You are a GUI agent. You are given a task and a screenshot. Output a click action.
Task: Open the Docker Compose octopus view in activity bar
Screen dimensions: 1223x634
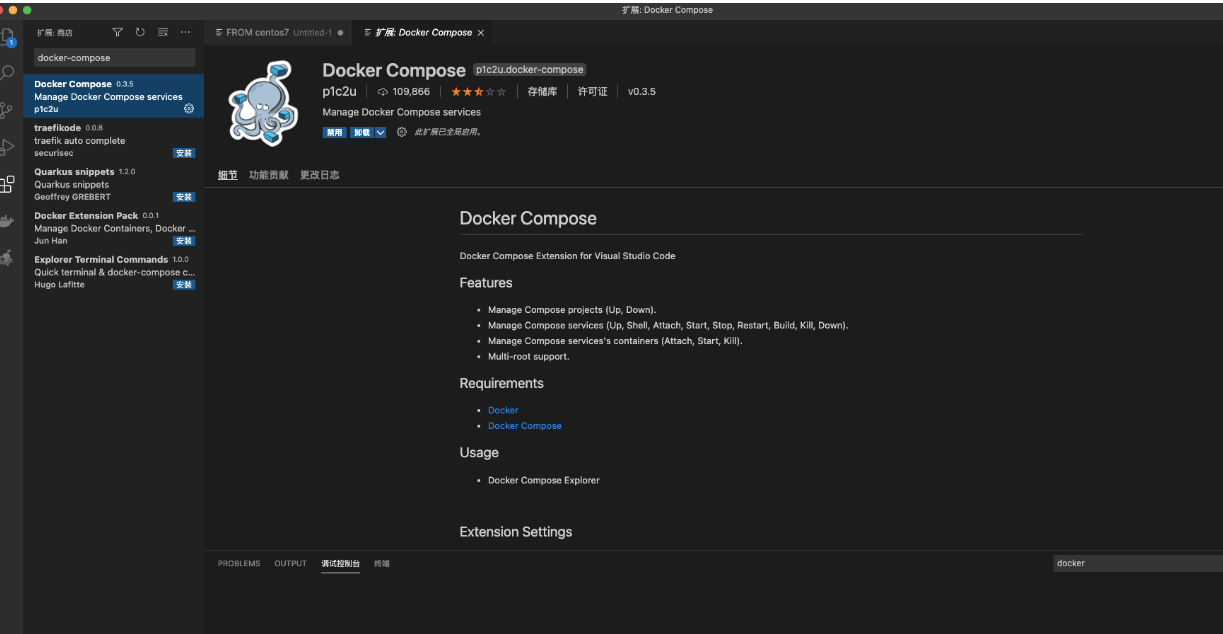tap(8, 258)
